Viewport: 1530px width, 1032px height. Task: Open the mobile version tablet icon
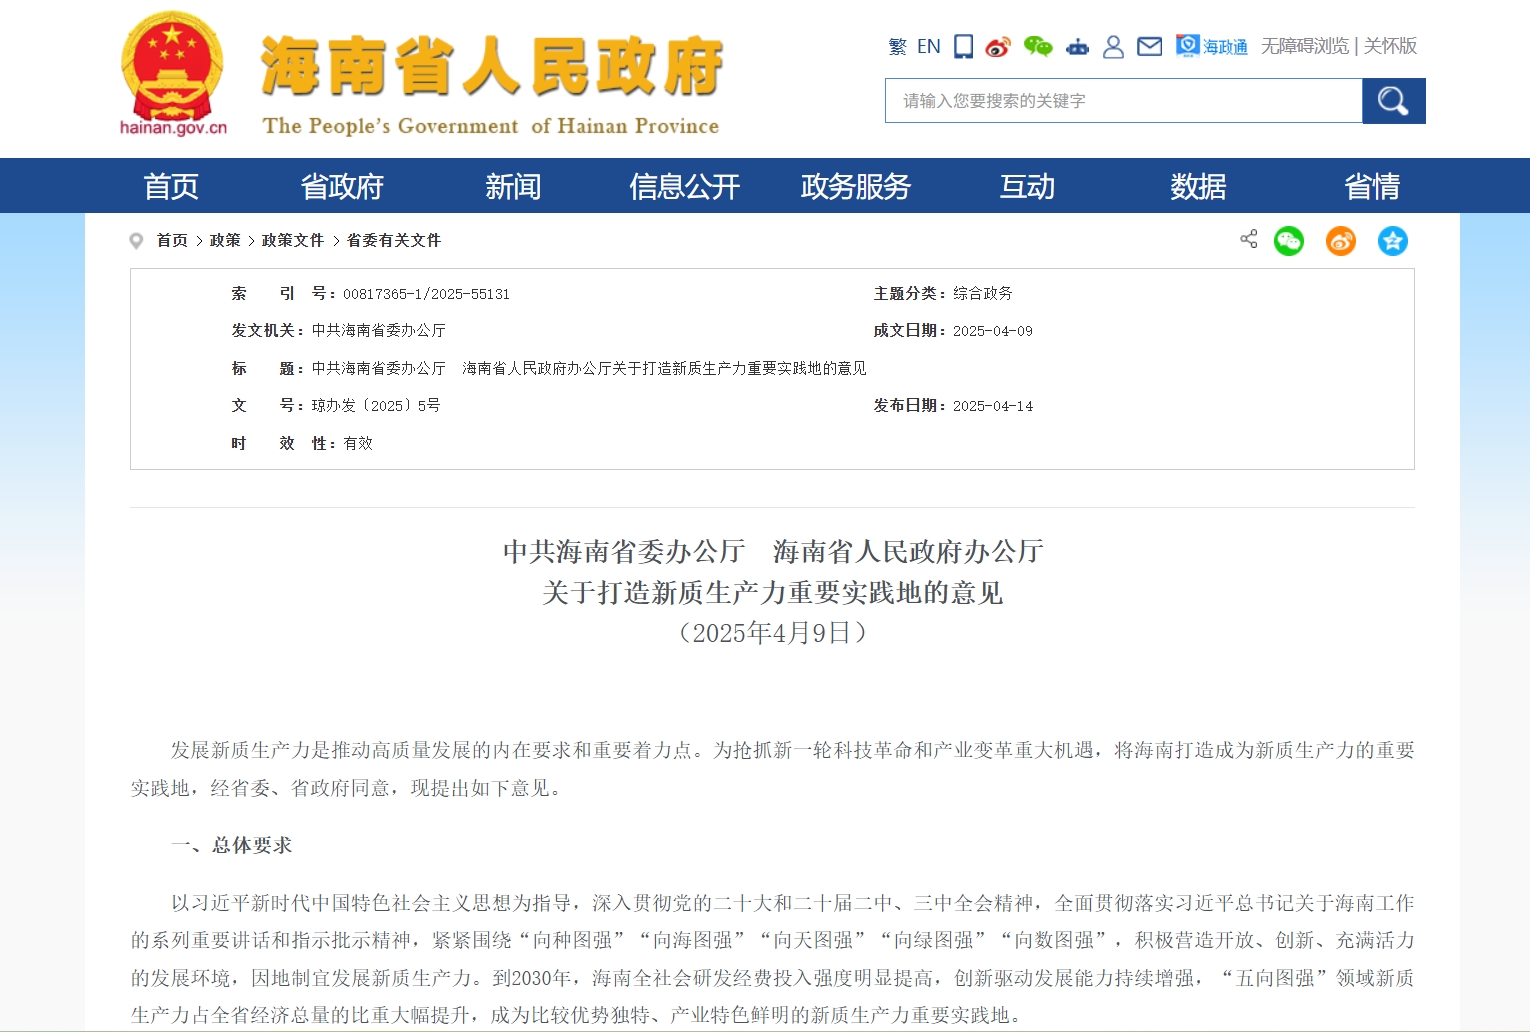pyautogui.click(x=963, y=46)
